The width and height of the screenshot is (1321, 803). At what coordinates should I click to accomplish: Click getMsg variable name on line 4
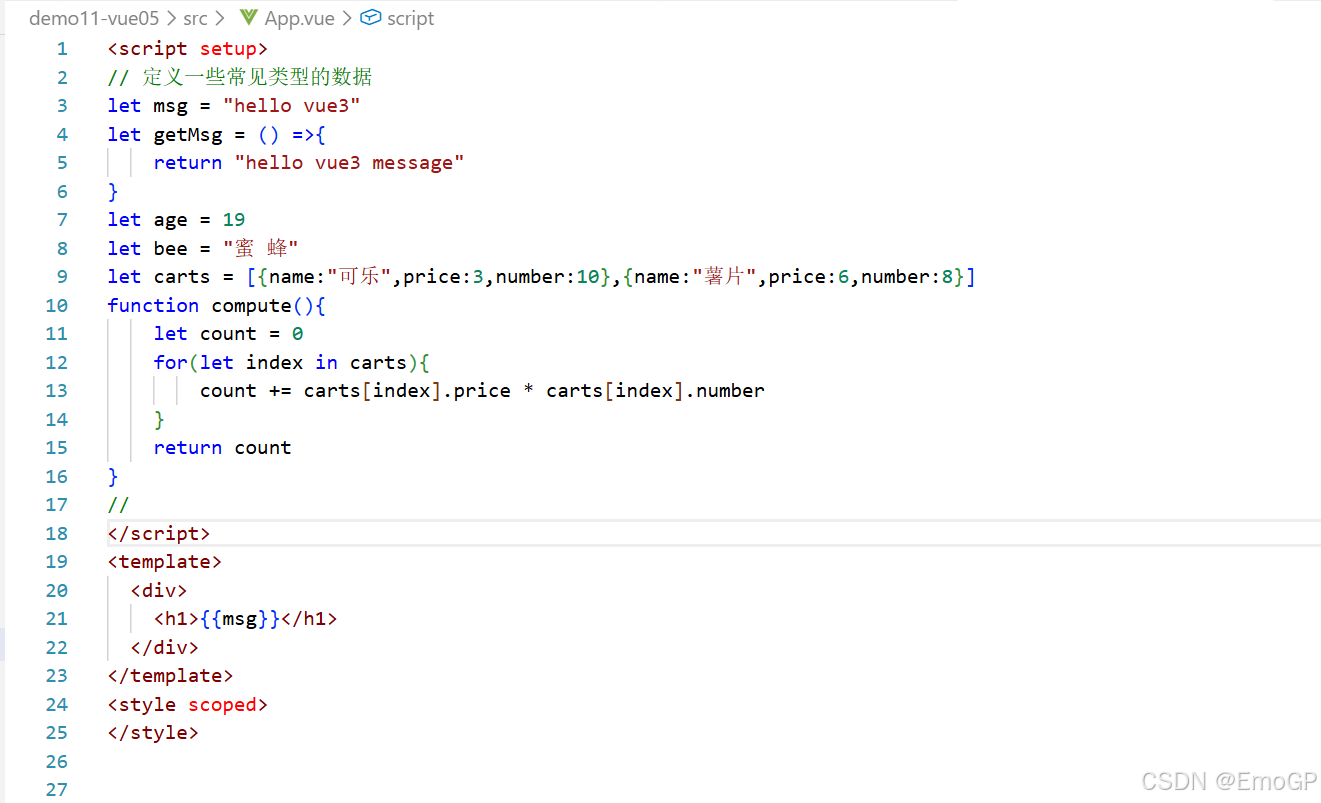(188, 134)
